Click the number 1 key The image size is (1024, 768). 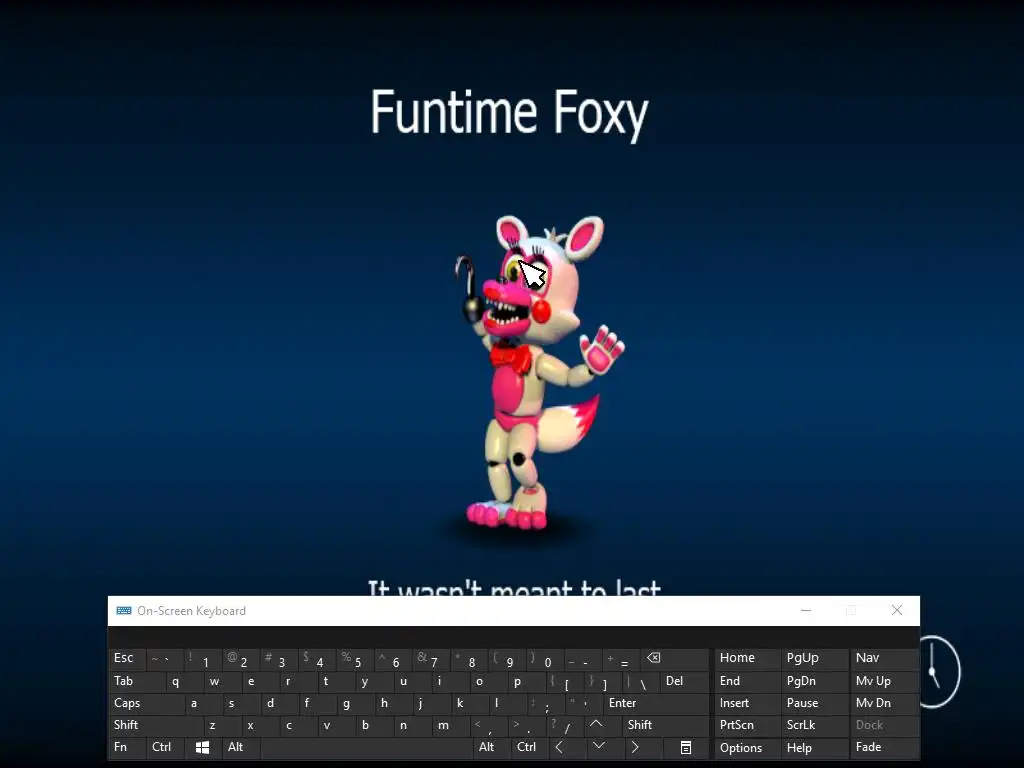202,658
